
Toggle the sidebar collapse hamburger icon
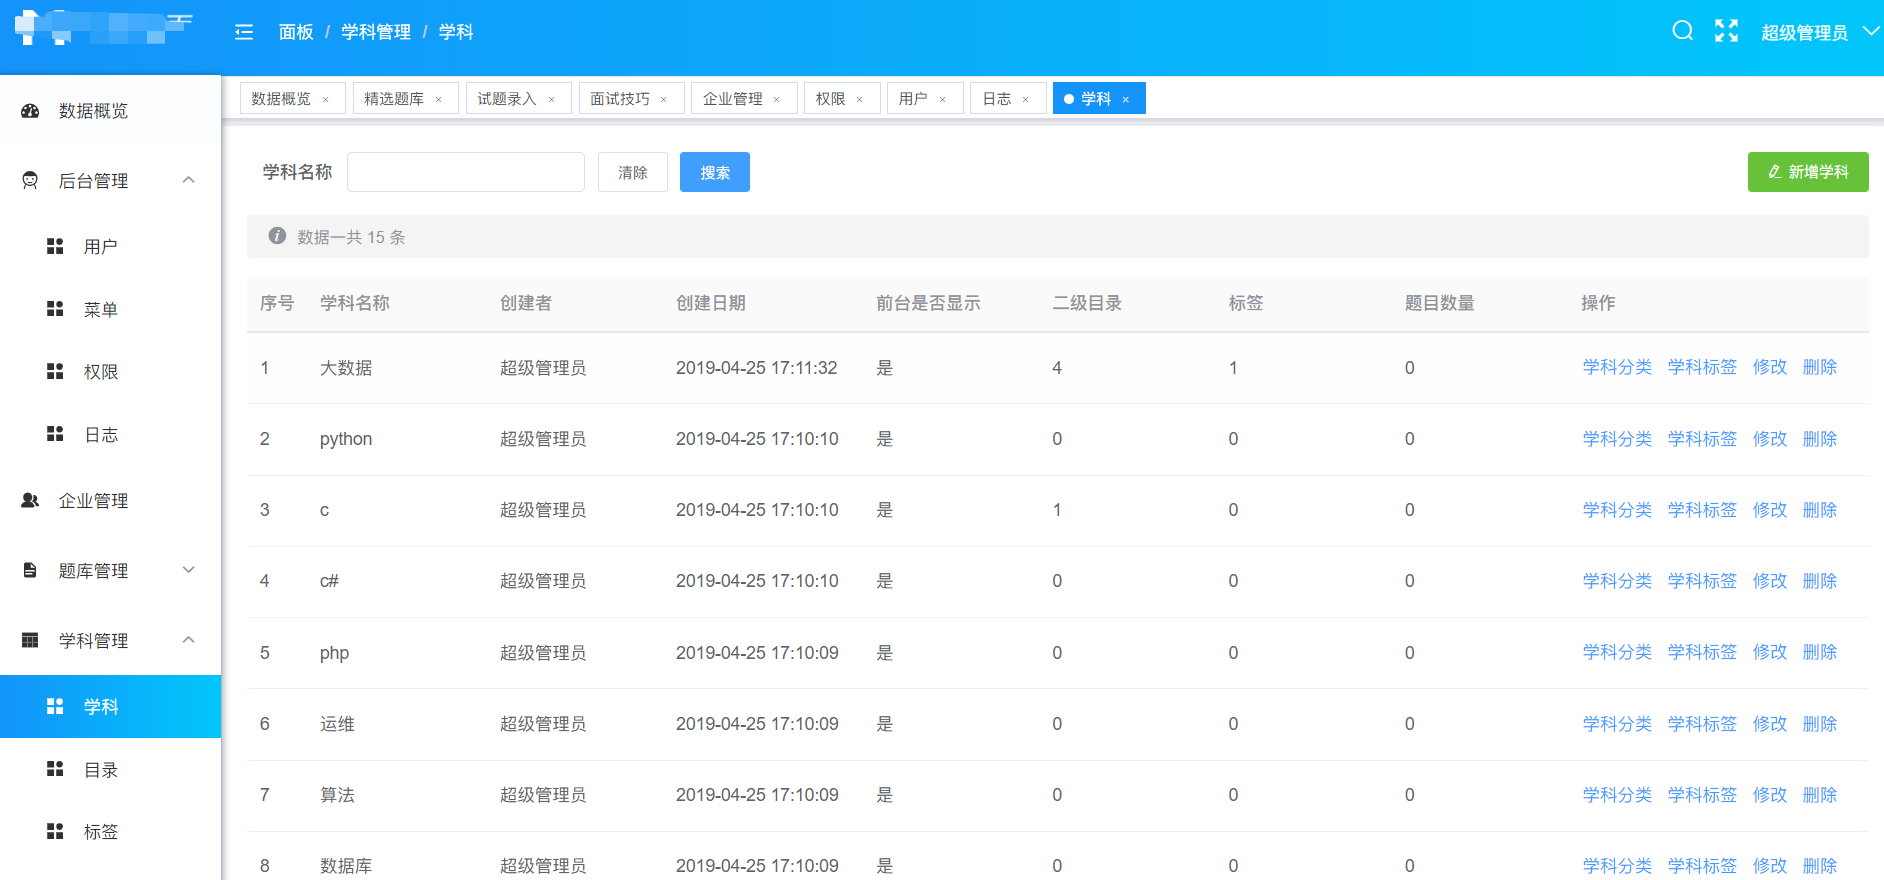pyautogui.click(x=244, y=32)
